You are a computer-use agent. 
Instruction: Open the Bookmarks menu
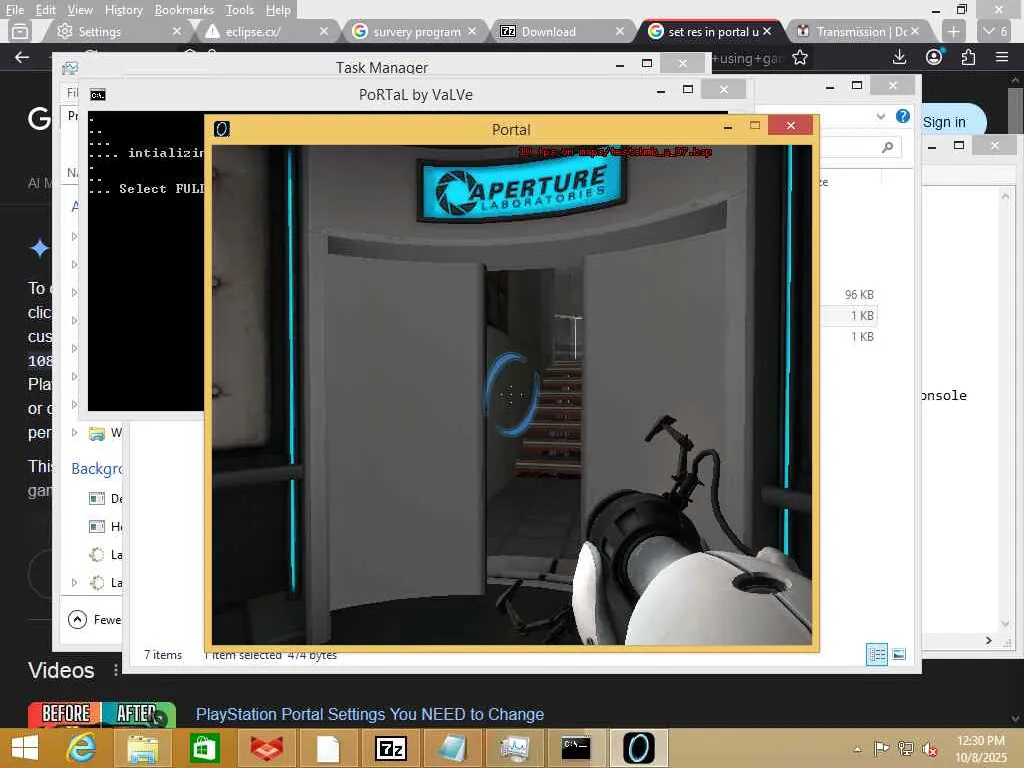(184, 10)
